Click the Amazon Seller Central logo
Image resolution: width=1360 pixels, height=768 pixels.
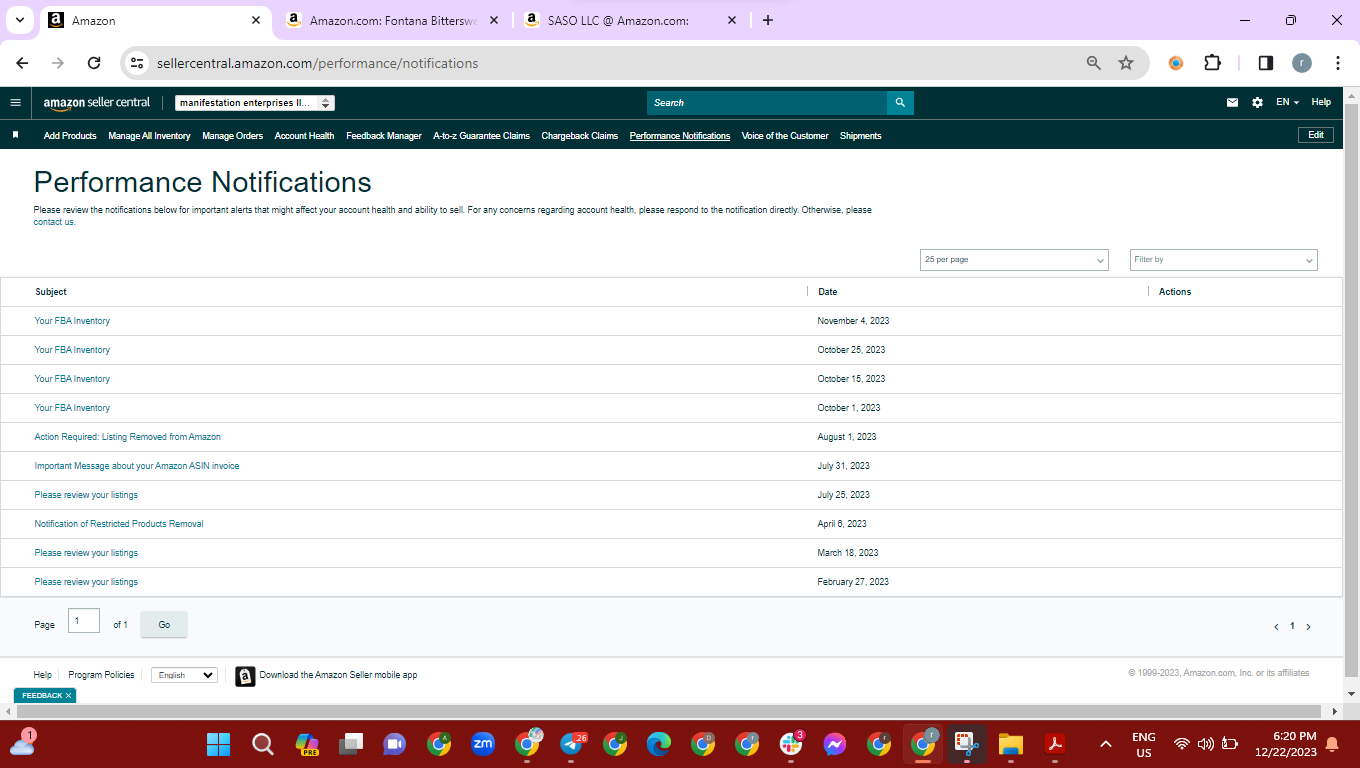point(97,102)
